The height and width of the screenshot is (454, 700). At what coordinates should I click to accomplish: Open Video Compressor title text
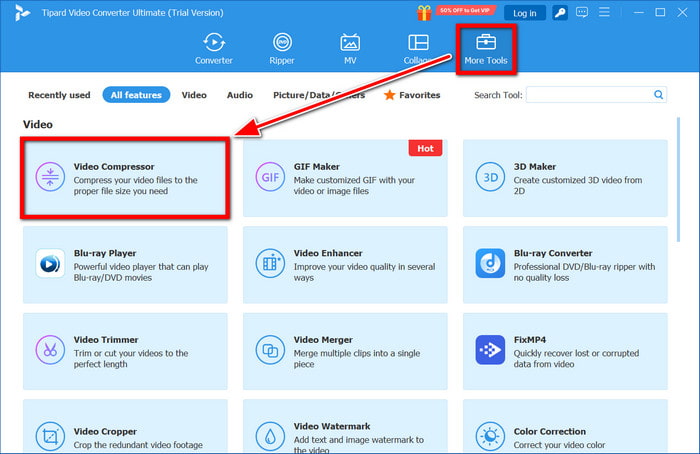pyautogui.click(x=114, y=167)
